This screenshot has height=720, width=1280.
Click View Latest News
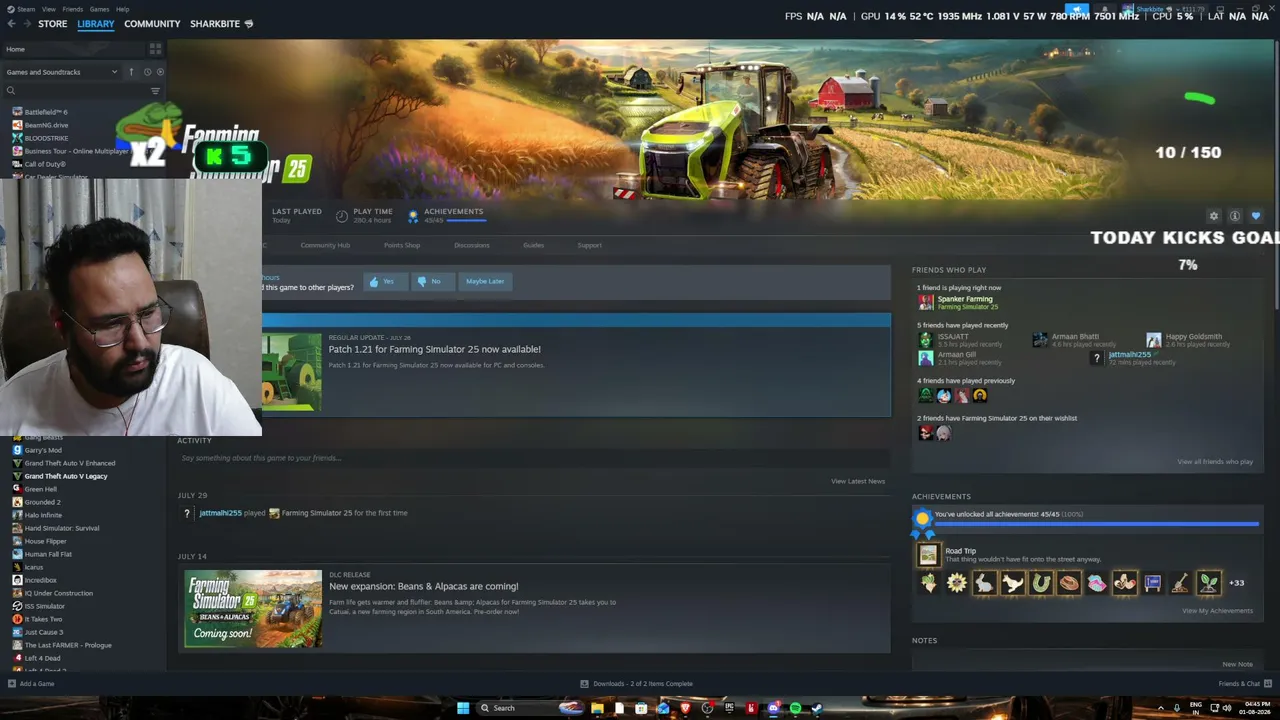[858, 481]
